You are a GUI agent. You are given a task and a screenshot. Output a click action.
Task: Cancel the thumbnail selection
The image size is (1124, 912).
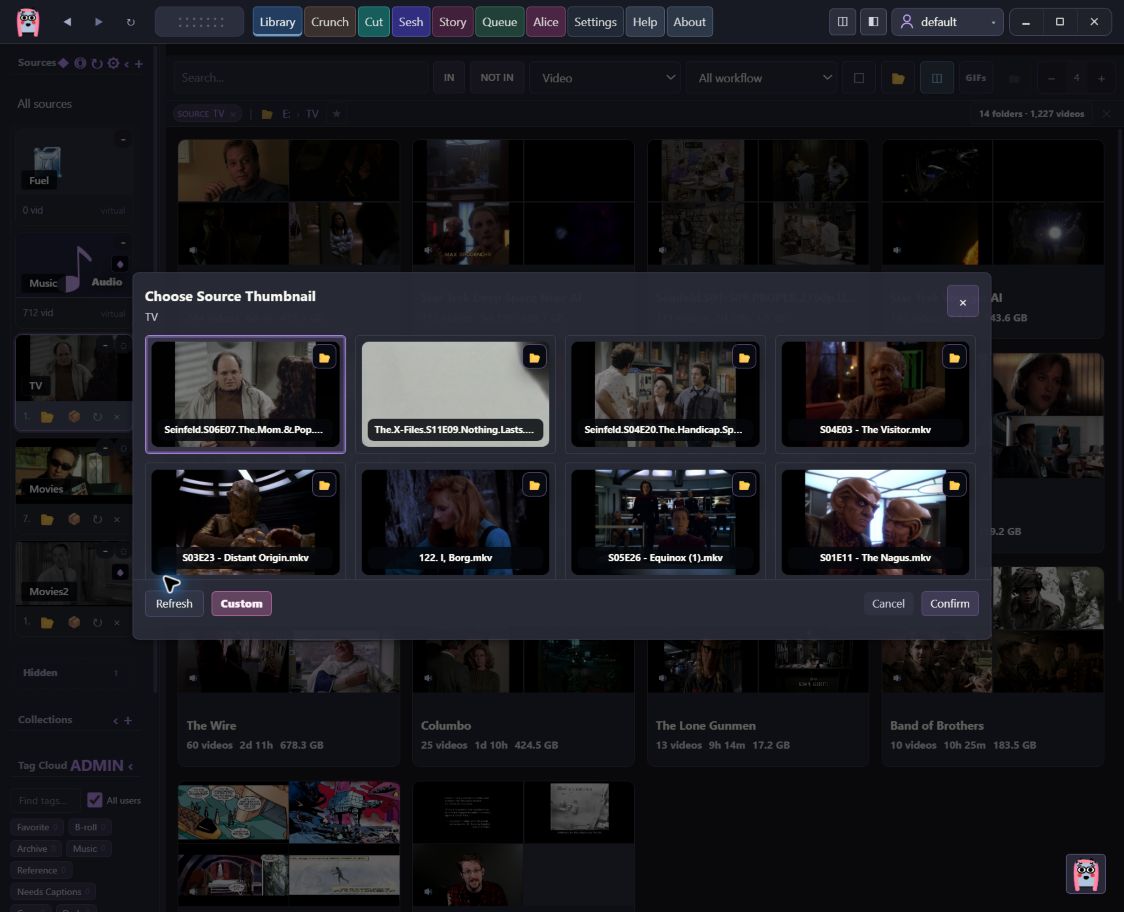(x=888, y=604)
